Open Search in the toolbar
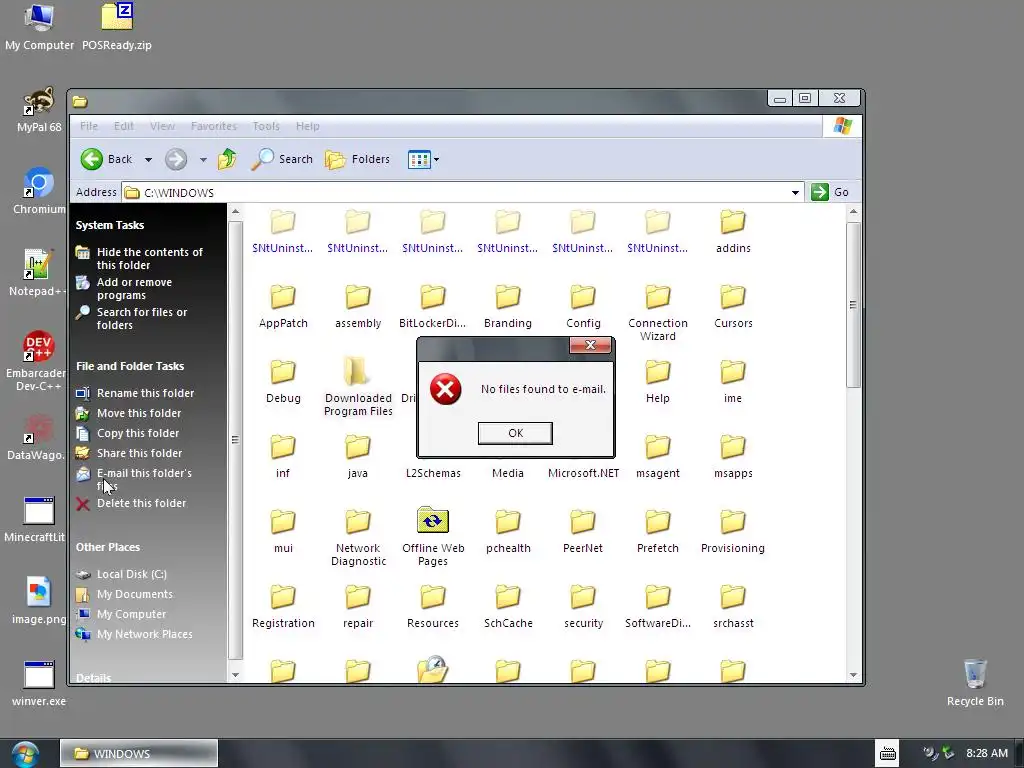 pos(282,159)
